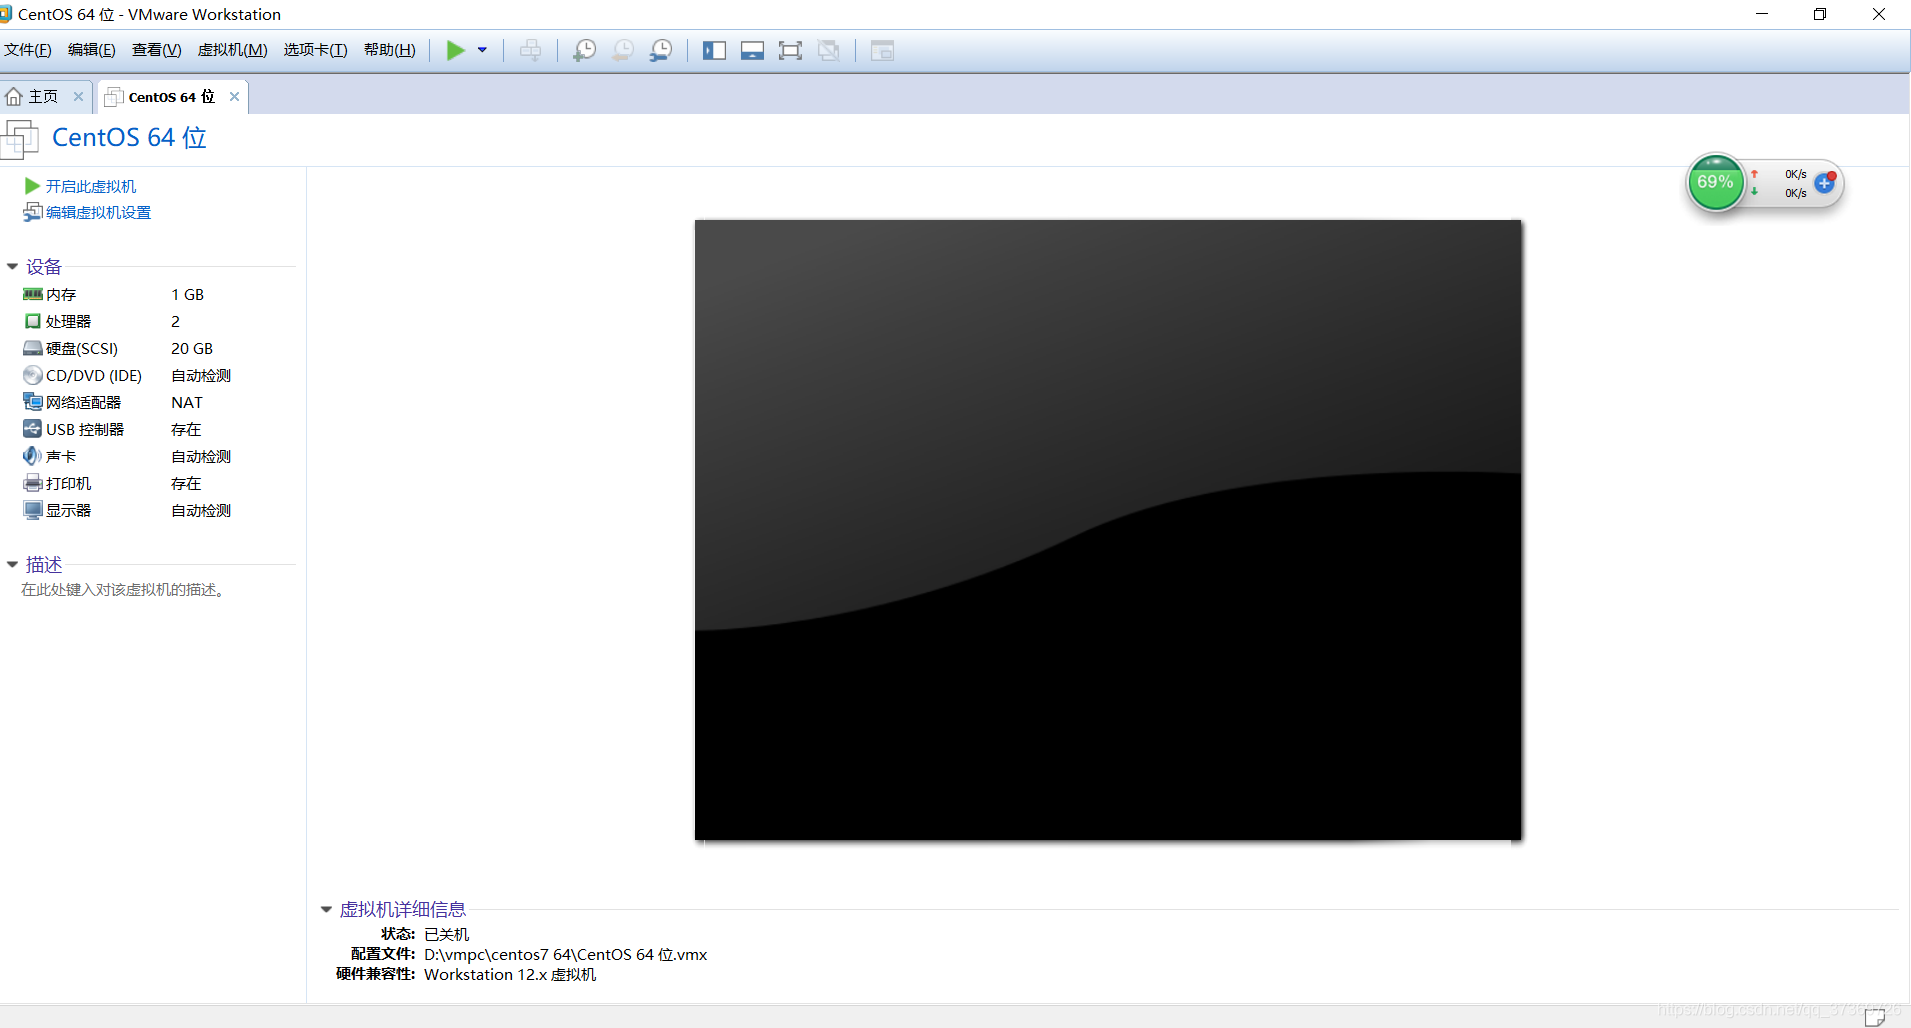Click the 1 GB memory value
The height and width of the screenshot is (1028, 1911).
coord(187,294)
